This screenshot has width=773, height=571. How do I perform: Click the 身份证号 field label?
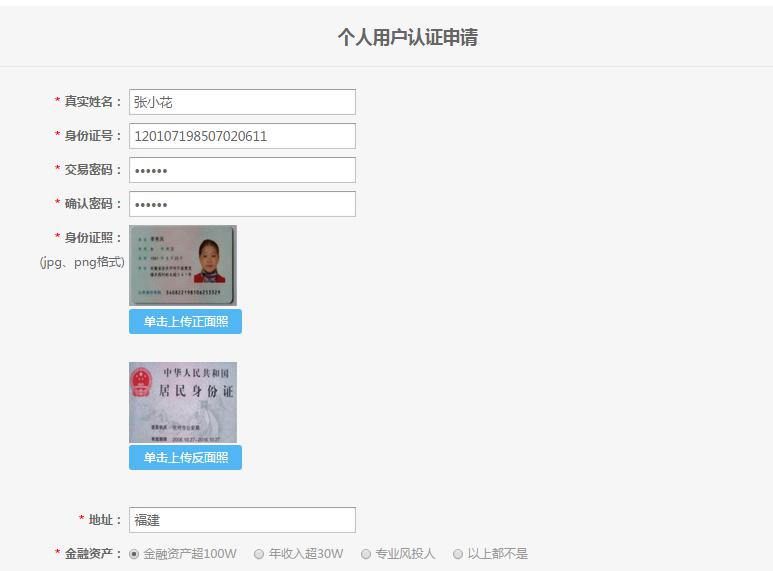click(93, 136)
